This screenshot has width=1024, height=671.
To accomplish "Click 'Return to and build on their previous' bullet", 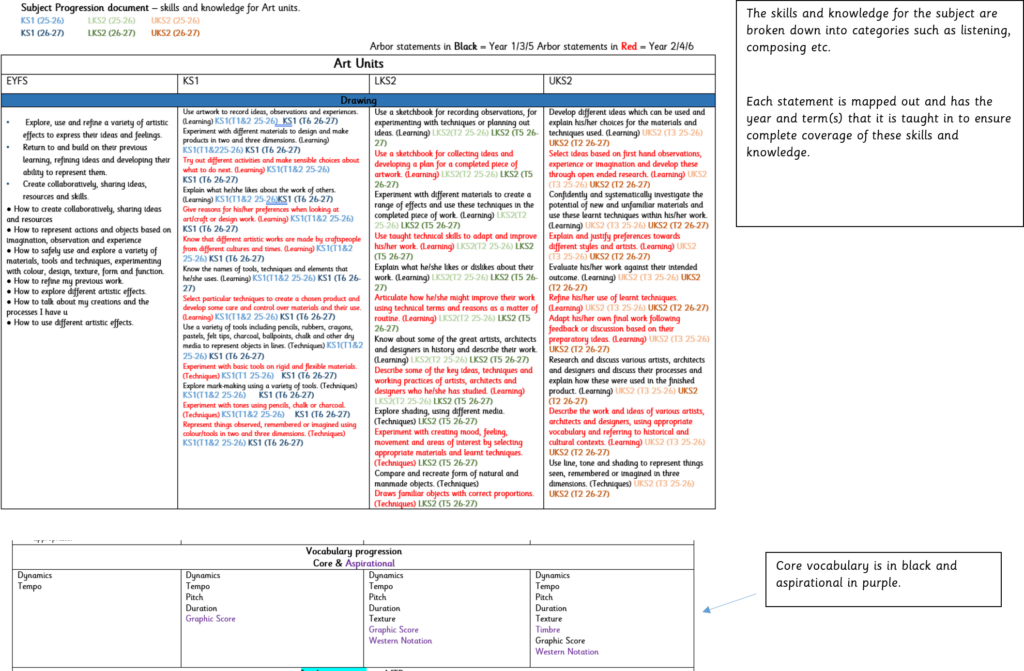I will [96, 160].
